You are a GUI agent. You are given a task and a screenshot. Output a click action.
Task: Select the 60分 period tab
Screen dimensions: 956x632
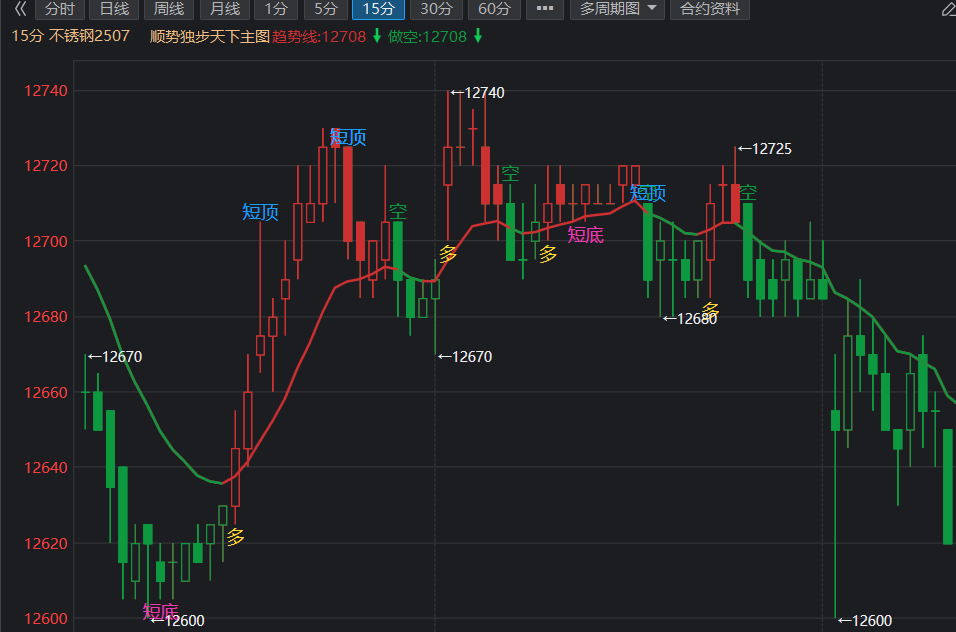click(494, 9)
